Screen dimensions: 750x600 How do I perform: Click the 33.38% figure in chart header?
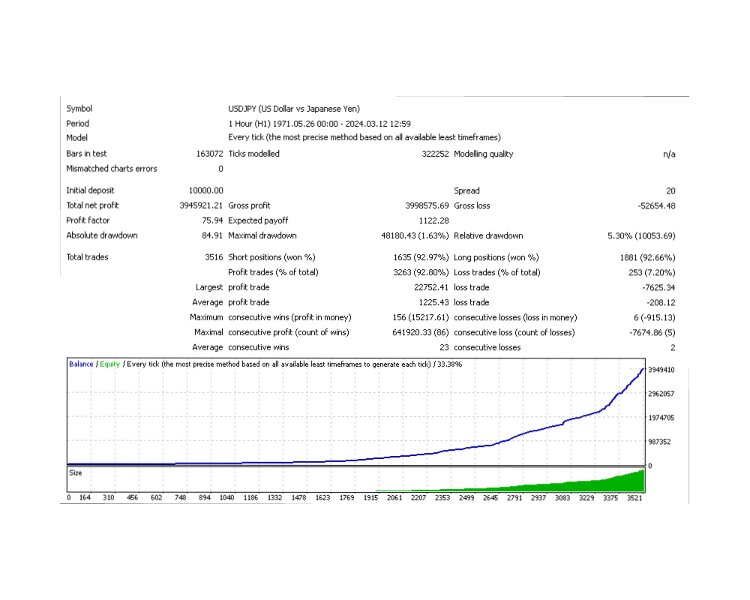[x=450, y=364]
